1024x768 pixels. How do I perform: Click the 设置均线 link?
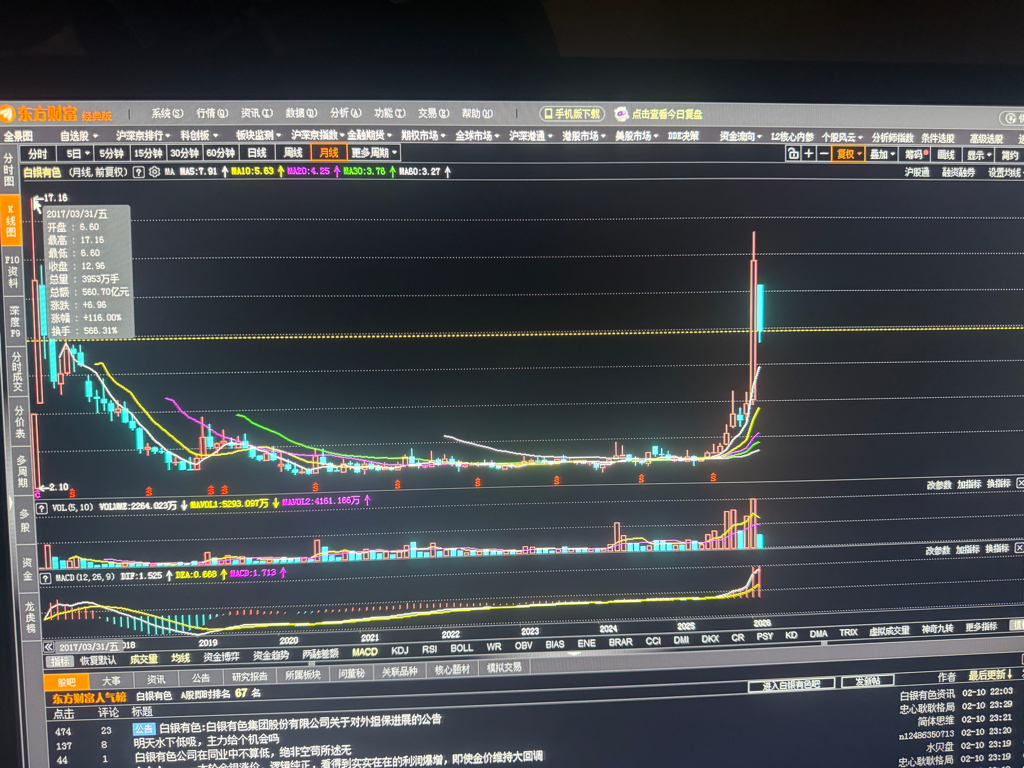click(x=1004, y=173)
